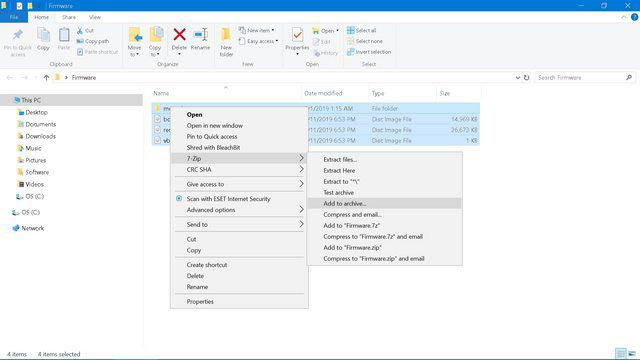
Task: Create a New folder from the ribbon
Action: click(226, 42)
